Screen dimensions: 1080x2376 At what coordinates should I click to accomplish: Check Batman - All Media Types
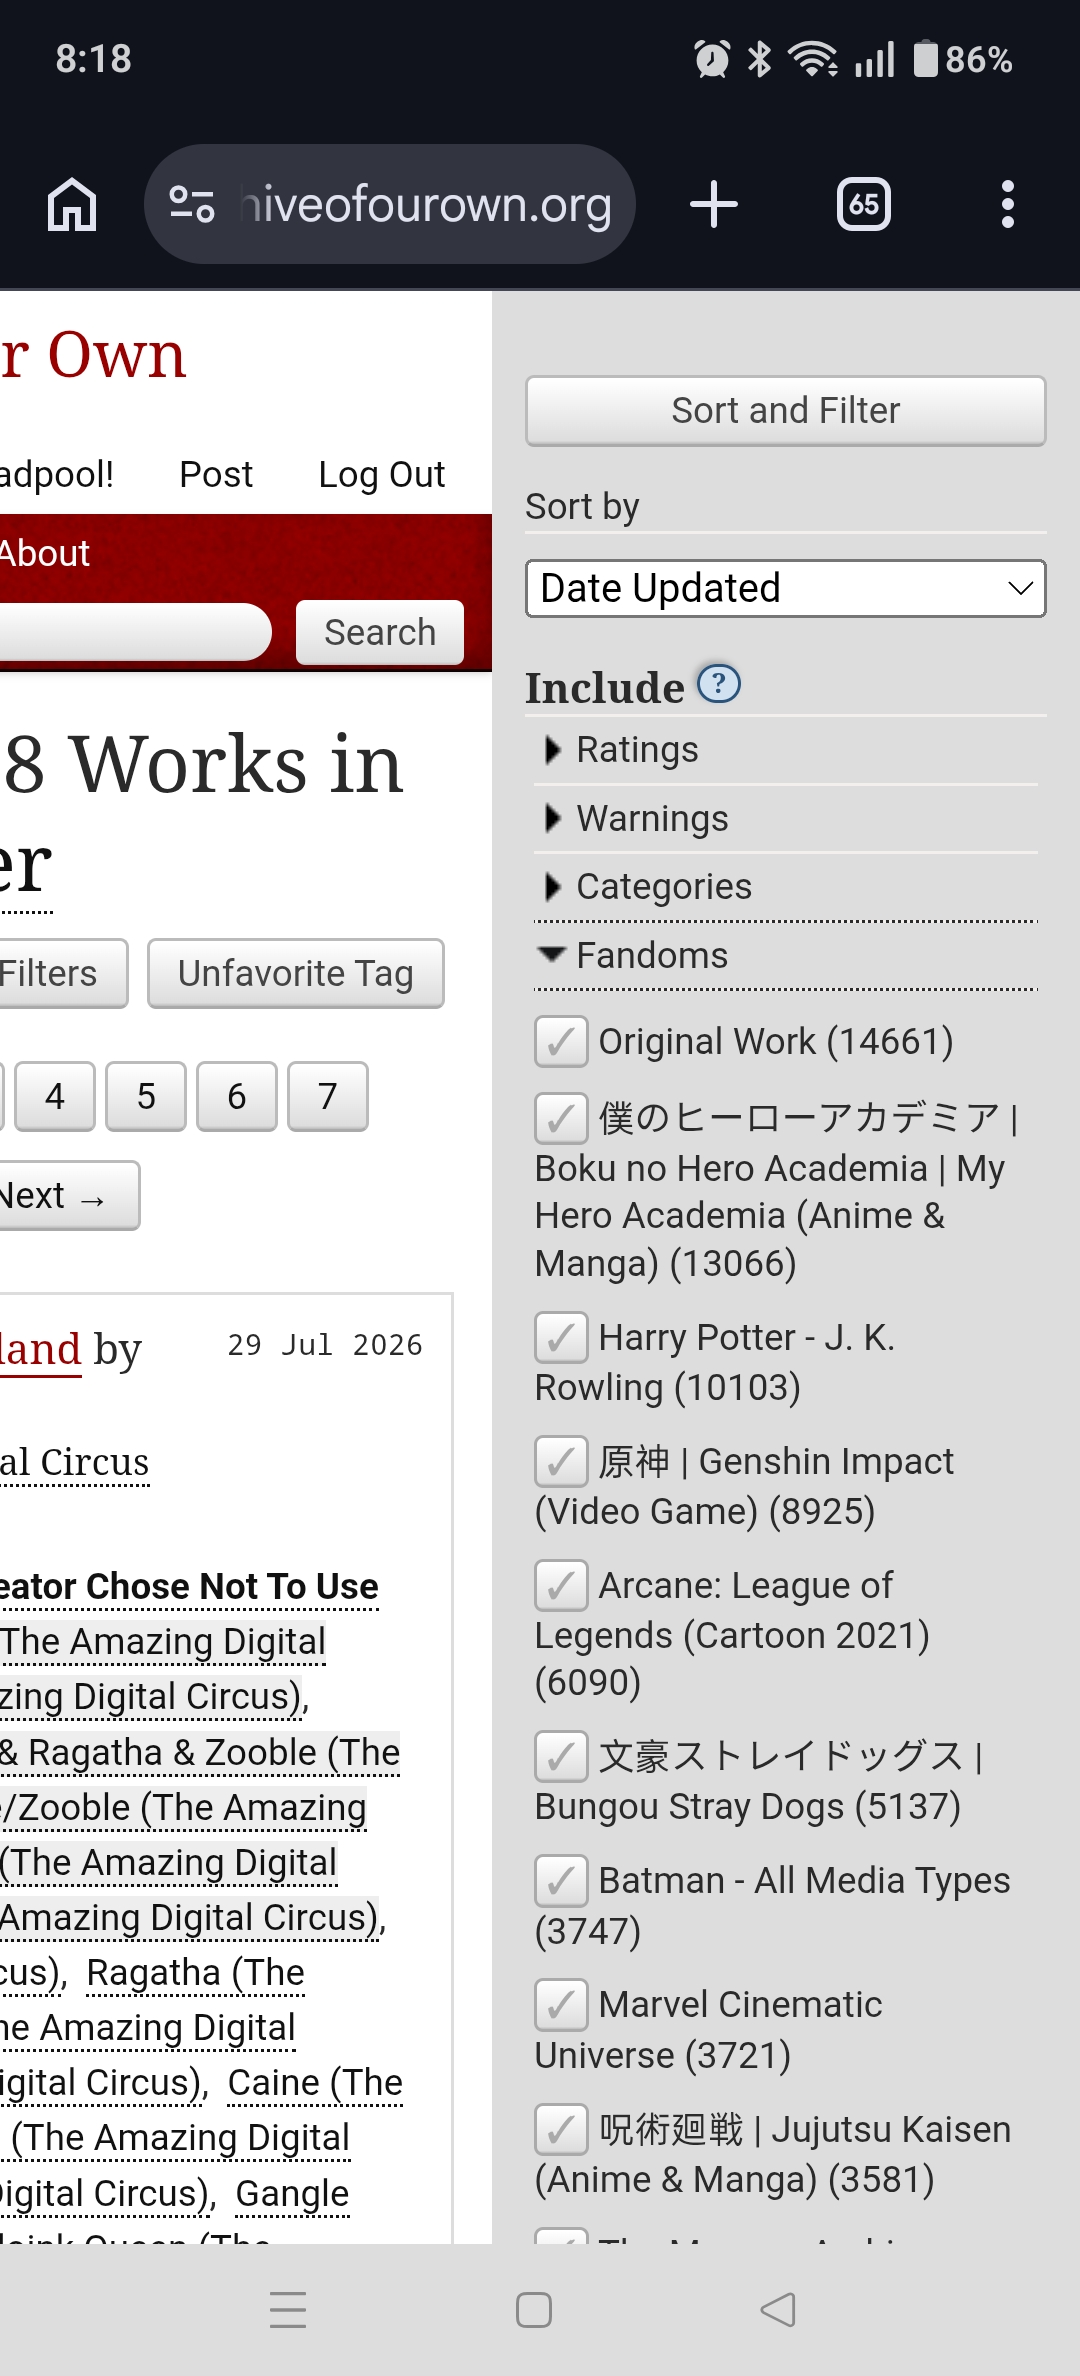pyautogui.click(x=561, y=1881)
